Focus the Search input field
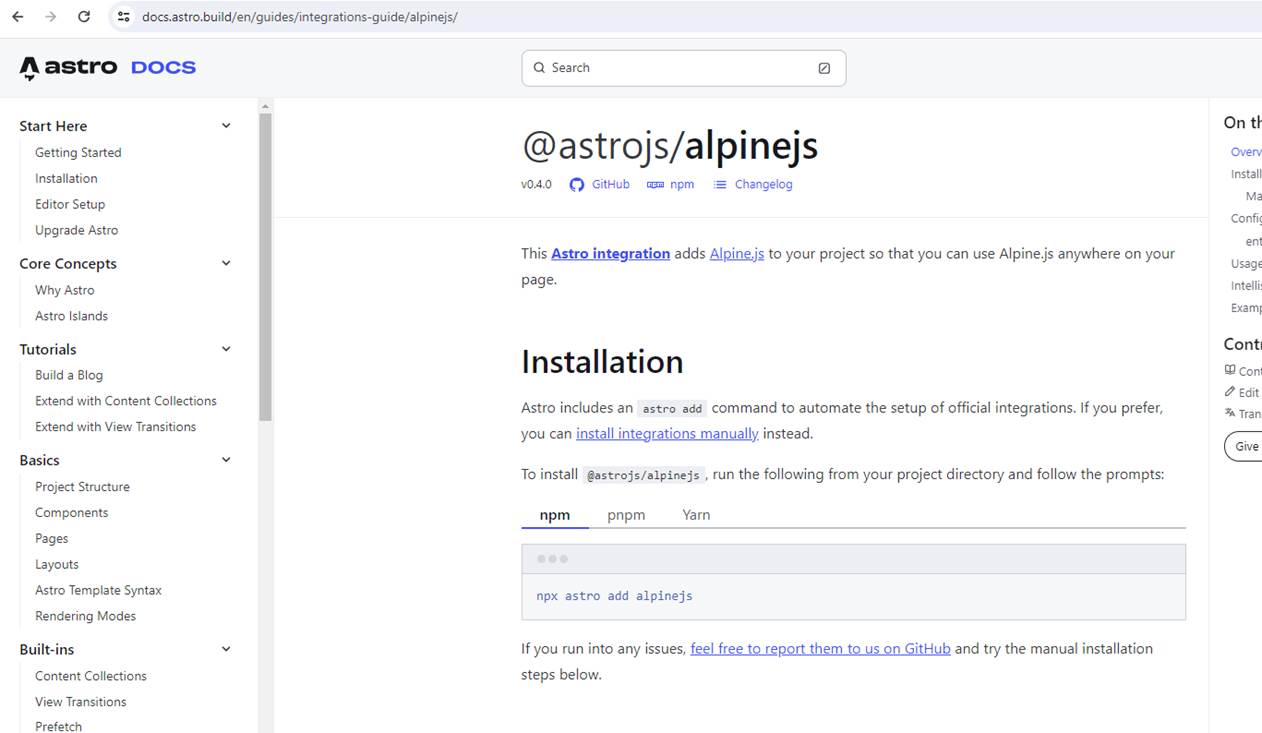 coord(684,68)
